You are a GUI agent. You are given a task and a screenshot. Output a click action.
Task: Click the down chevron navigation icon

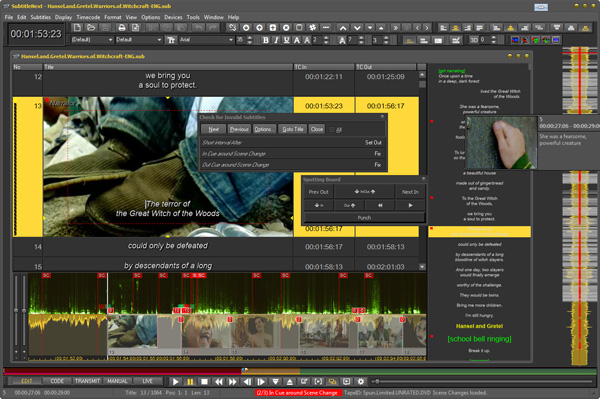357,28
